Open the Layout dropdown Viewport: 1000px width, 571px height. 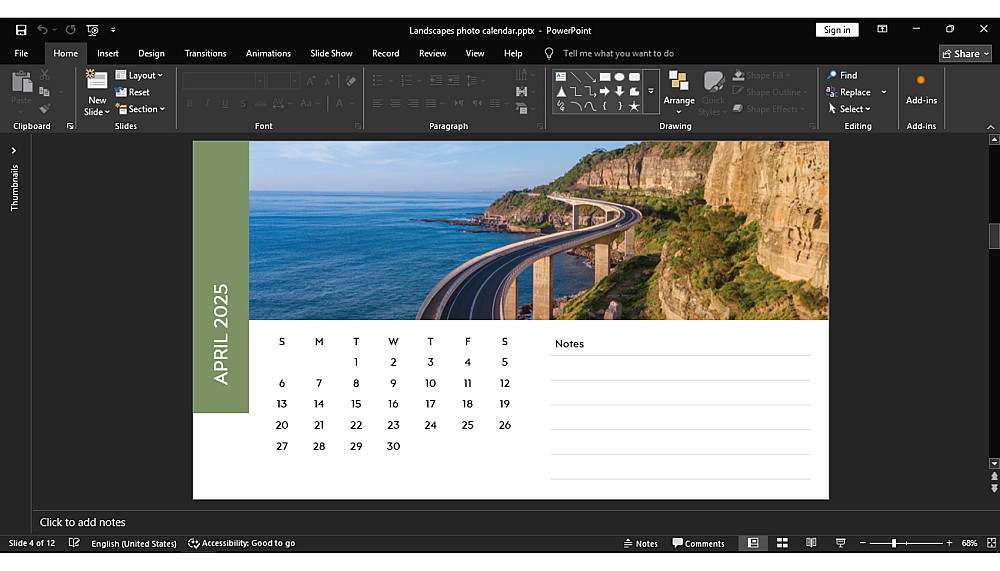[139, 75]
